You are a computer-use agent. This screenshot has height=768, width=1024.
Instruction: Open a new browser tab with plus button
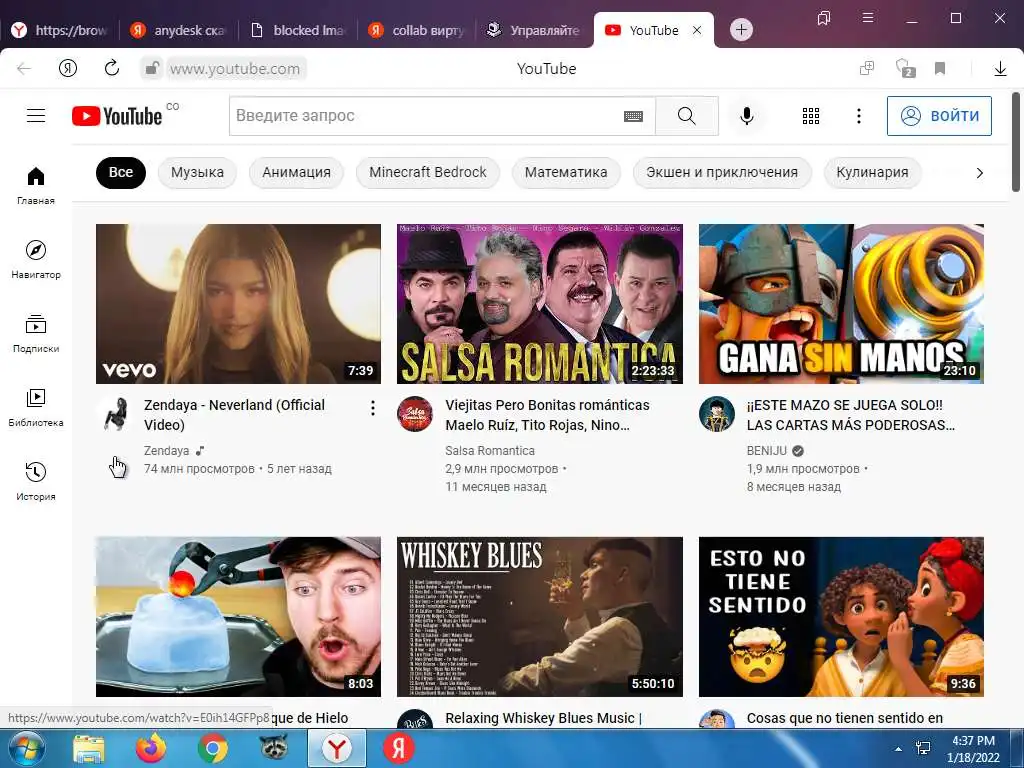(741, 29)
